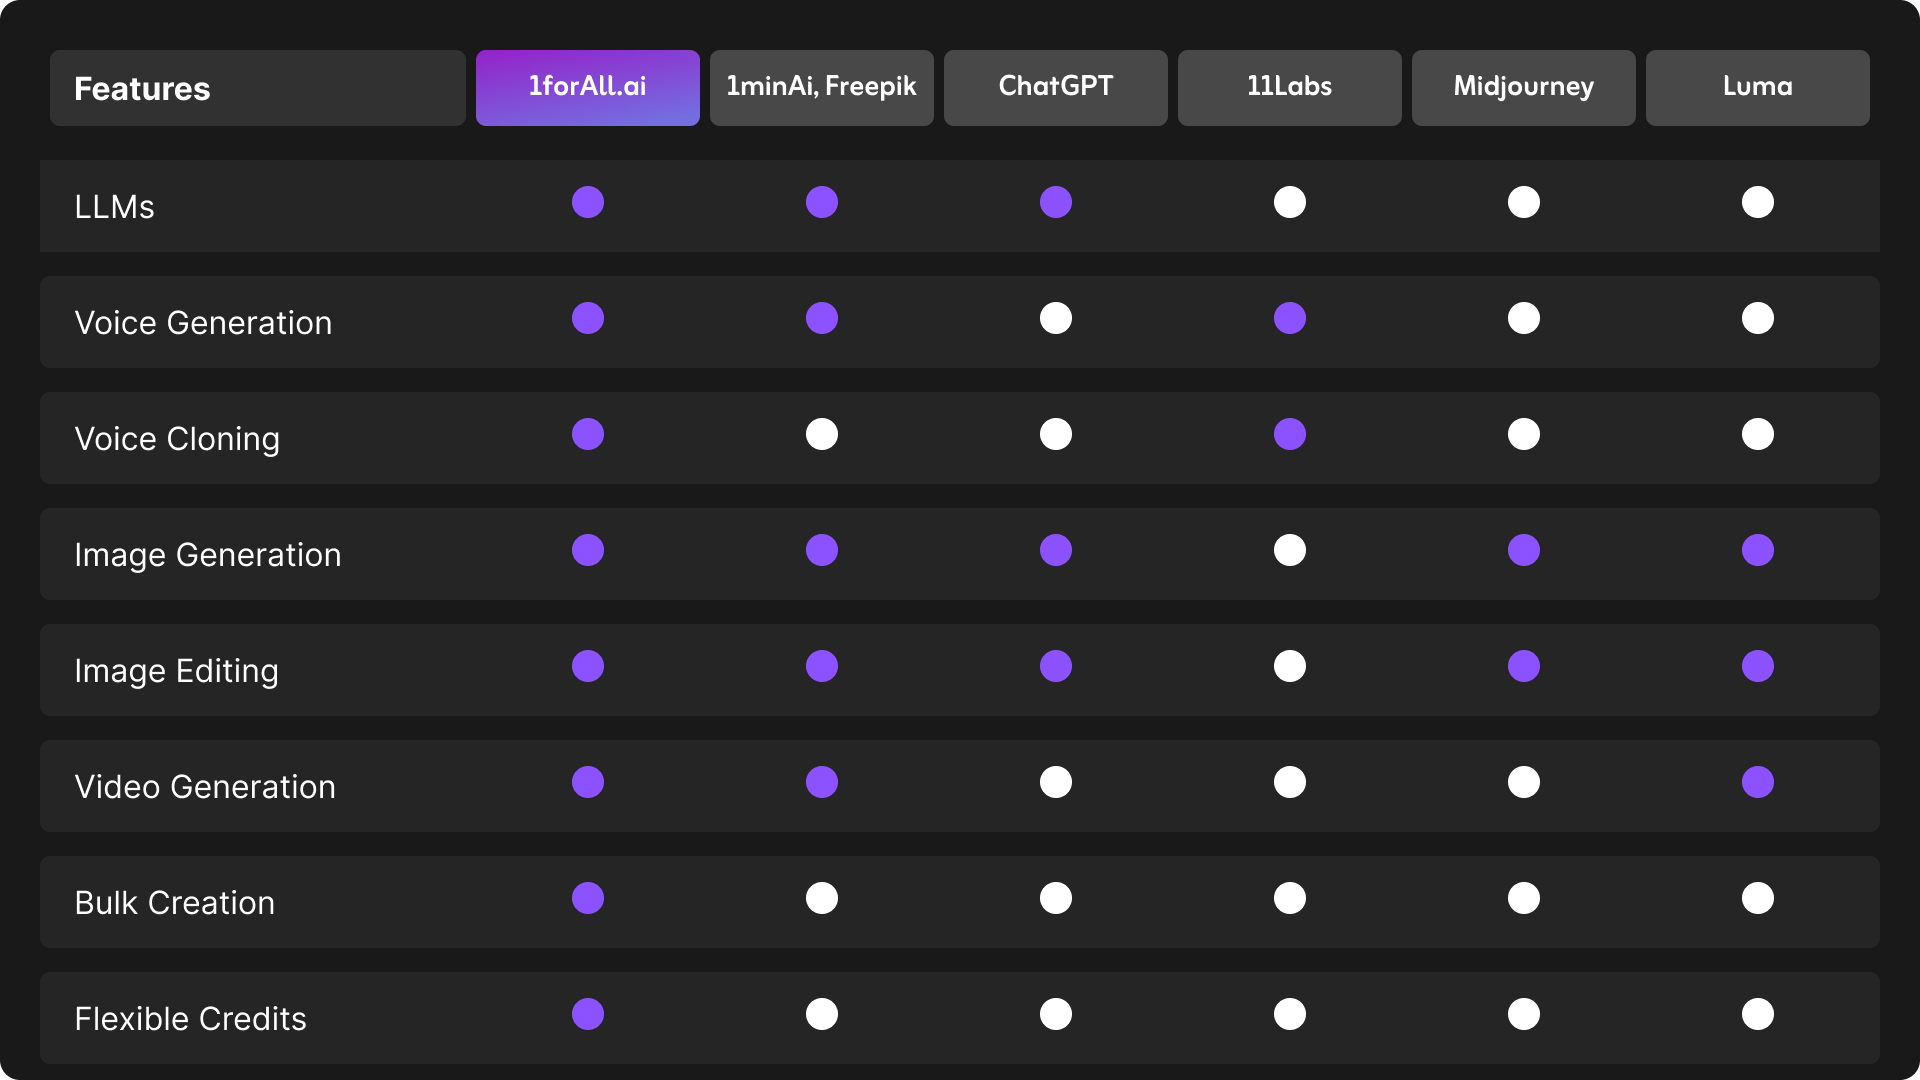This screenshot has height=1080, width=1920.
Task: Click the Flexible Credits dot under 1forAll.ai
Action: click(587, 1014)
